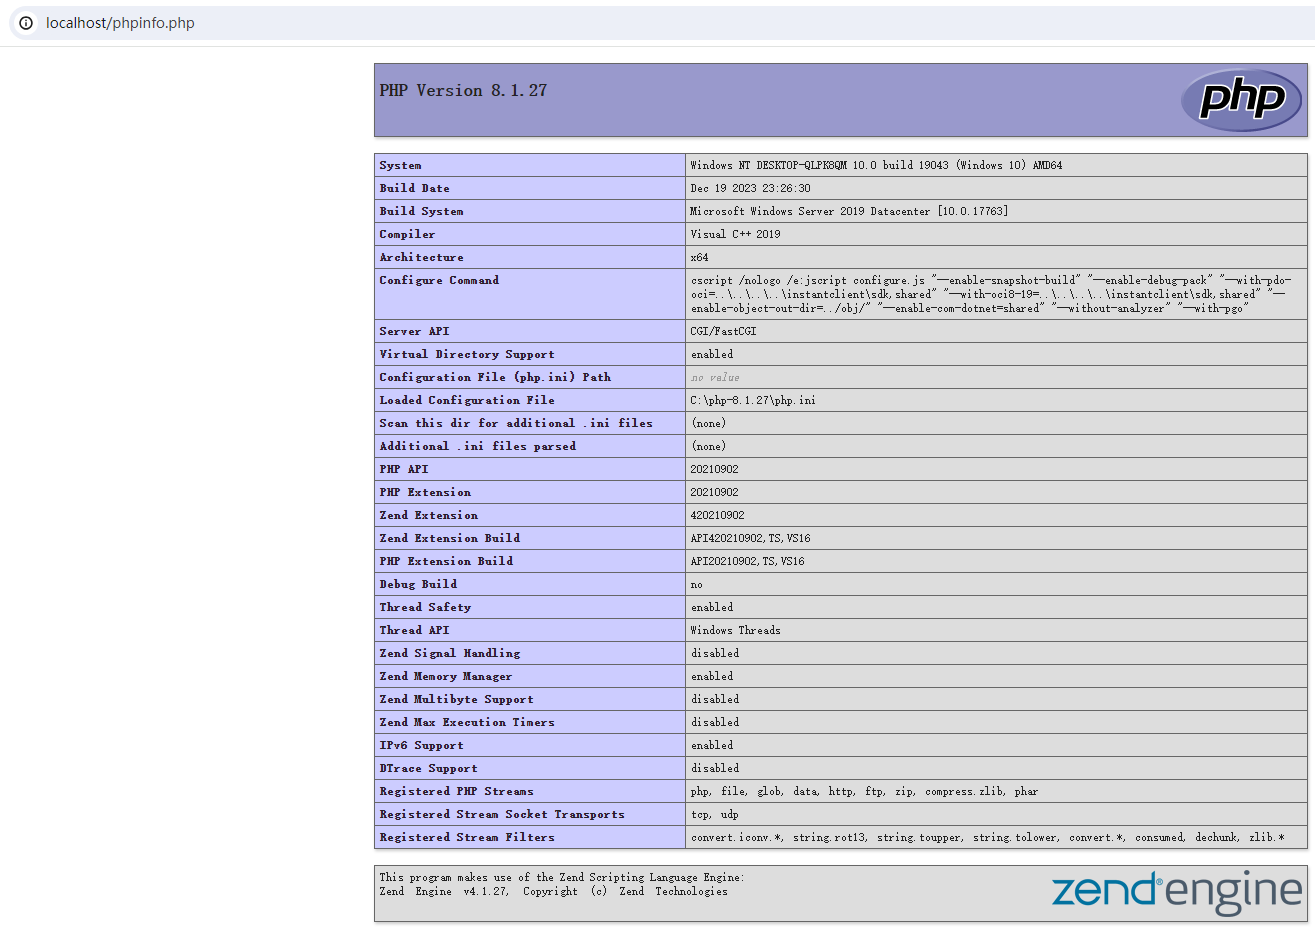Select the 'Server API' row label
Image resolution: width=1315 pixels, height=927 pixels.
coord(414,332)
